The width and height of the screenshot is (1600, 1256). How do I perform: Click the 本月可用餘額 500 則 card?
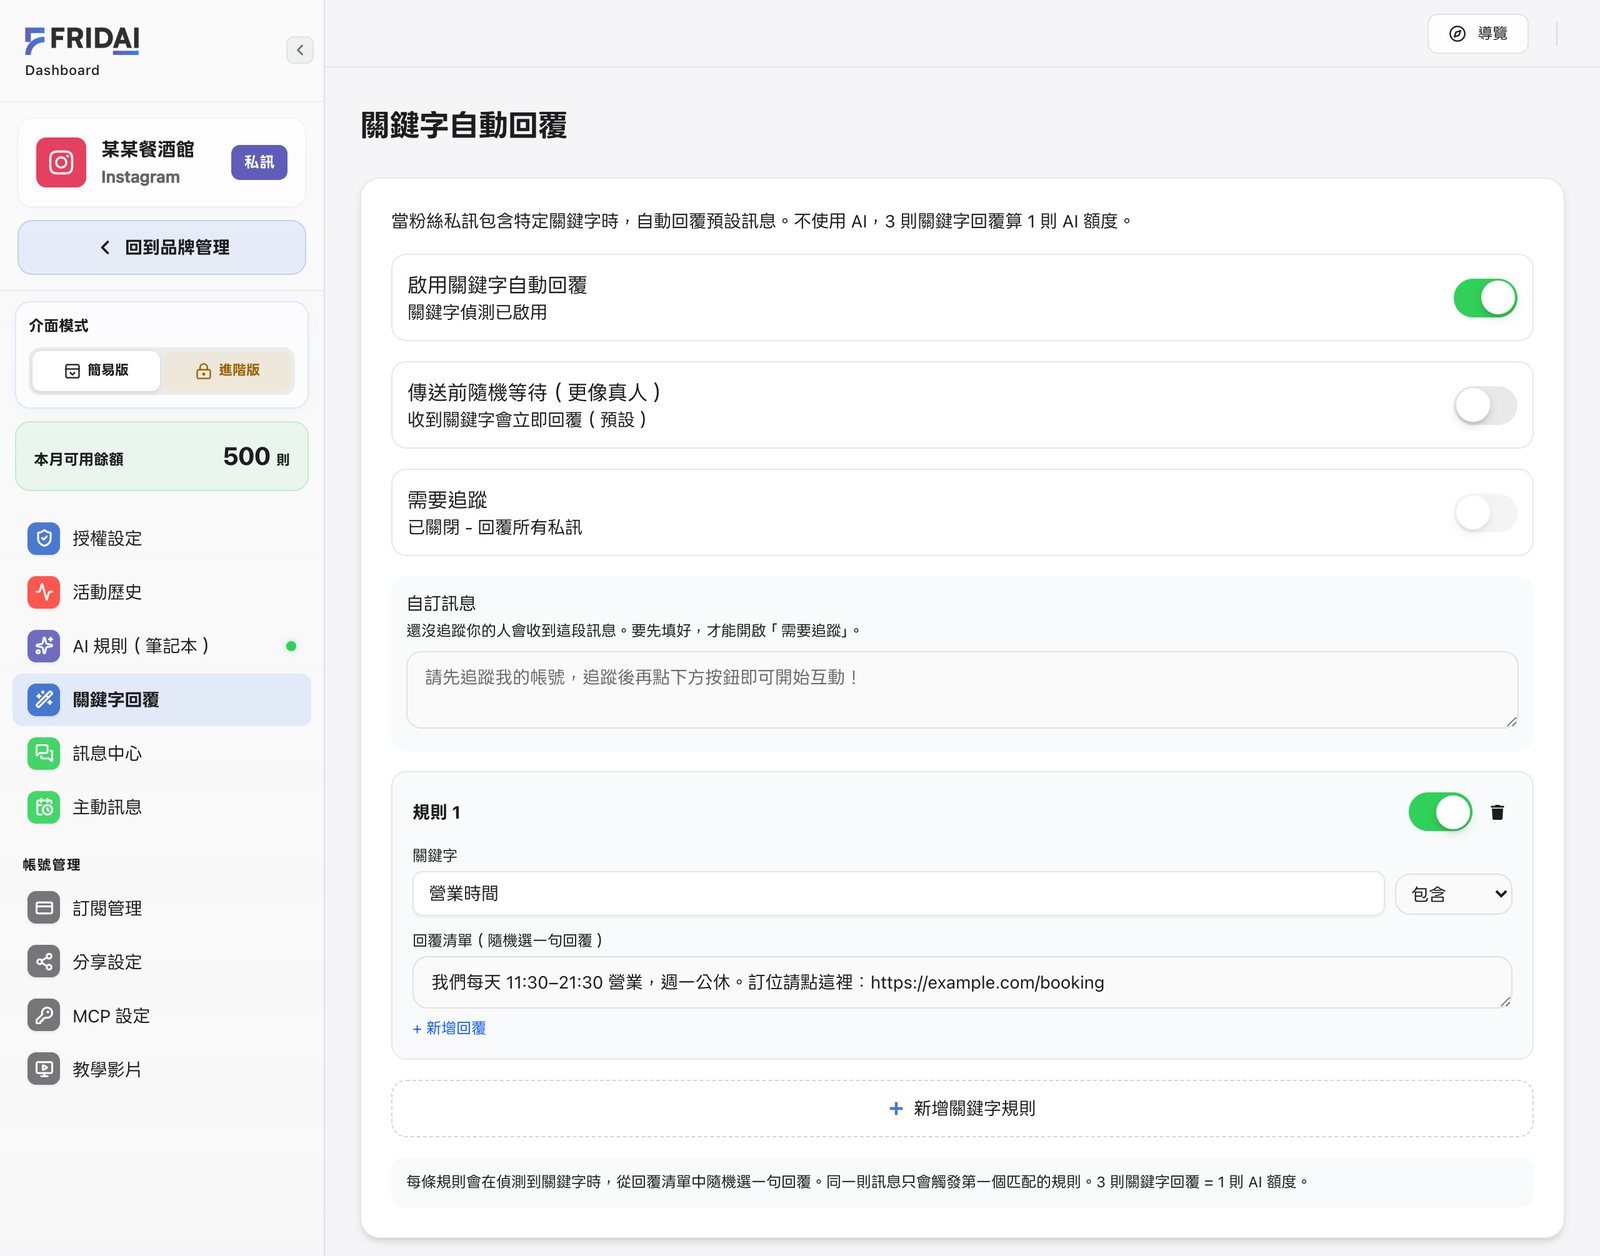162,457
